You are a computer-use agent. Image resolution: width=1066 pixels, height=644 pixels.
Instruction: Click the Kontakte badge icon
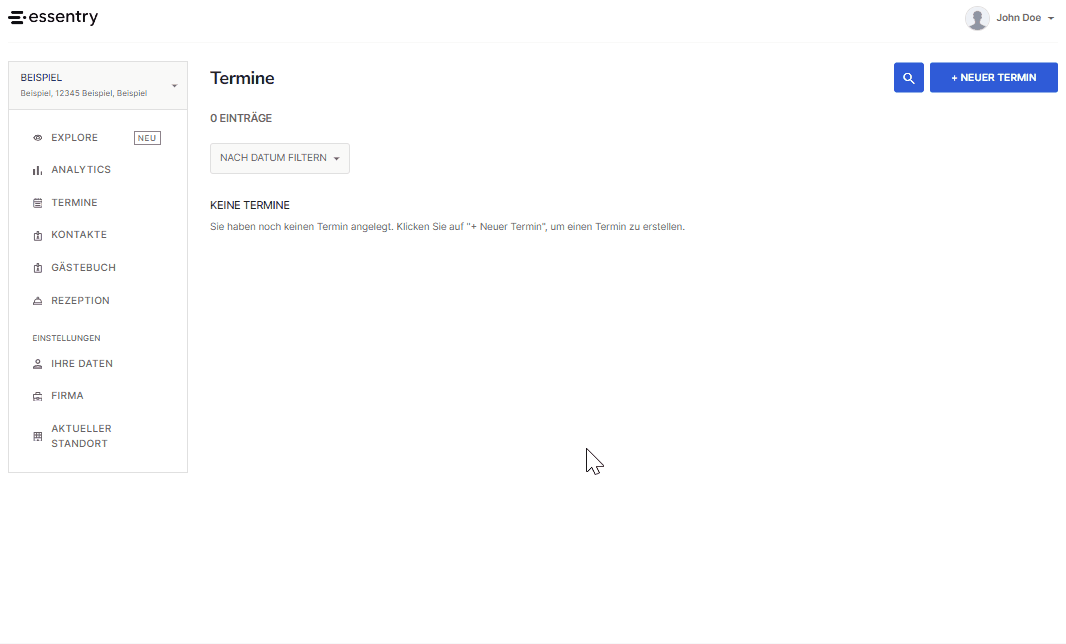click(x=37, y=235)
